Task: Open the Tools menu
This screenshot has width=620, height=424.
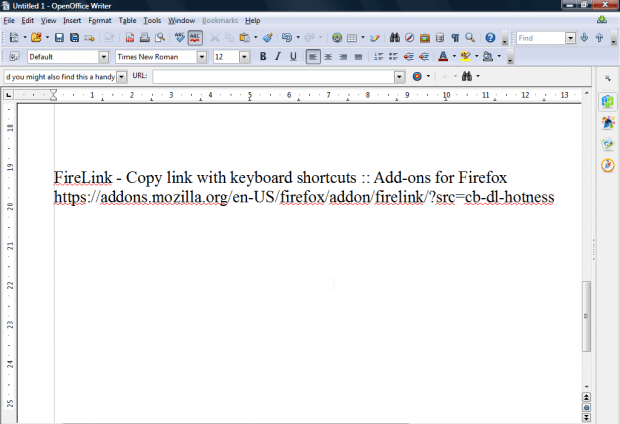Action: click(152, 21)
